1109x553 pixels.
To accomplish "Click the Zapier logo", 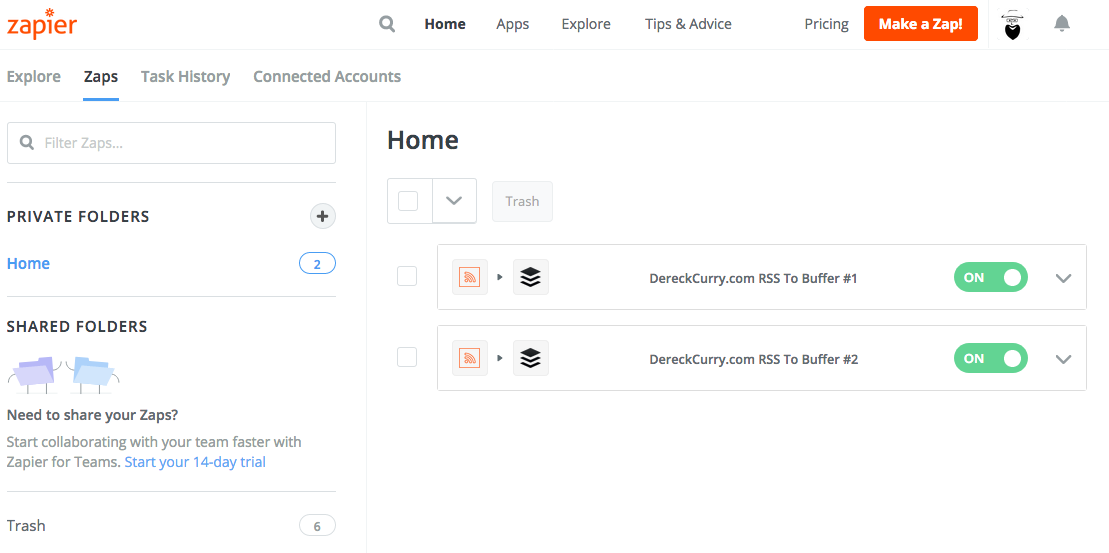I will pos(42,23).
